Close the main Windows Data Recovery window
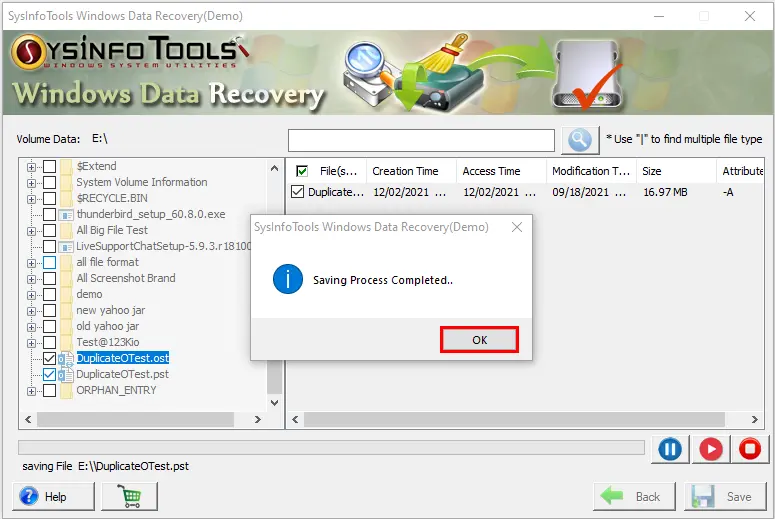775x519 pixels. tap(749, 16)
